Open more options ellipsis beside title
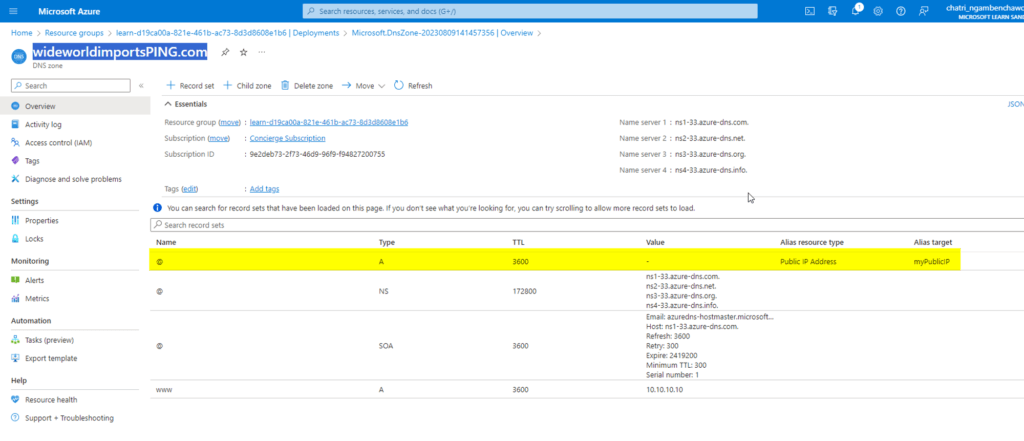 click(262, 52)
